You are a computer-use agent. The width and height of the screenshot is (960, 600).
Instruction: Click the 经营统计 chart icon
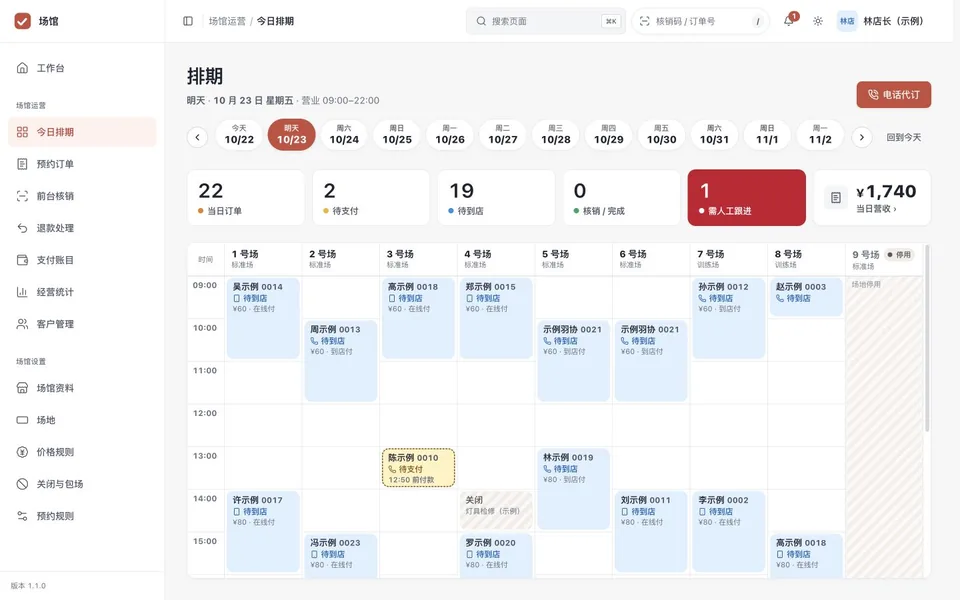(x=22, y=291)
